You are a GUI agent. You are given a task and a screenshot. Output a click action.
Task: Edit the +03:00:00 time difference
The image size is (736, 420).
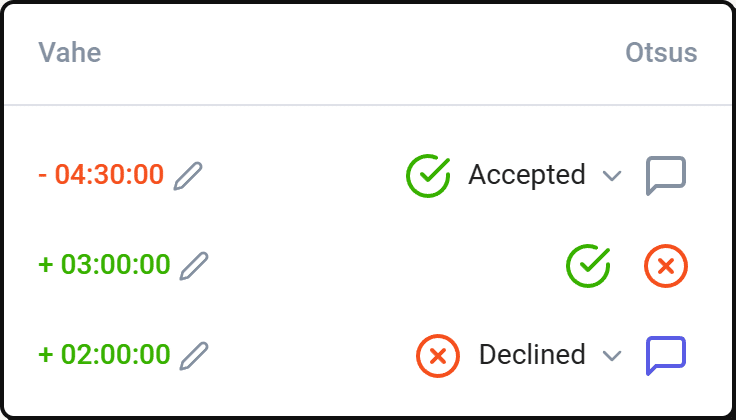pyautogui.click(x=194, y=266)
